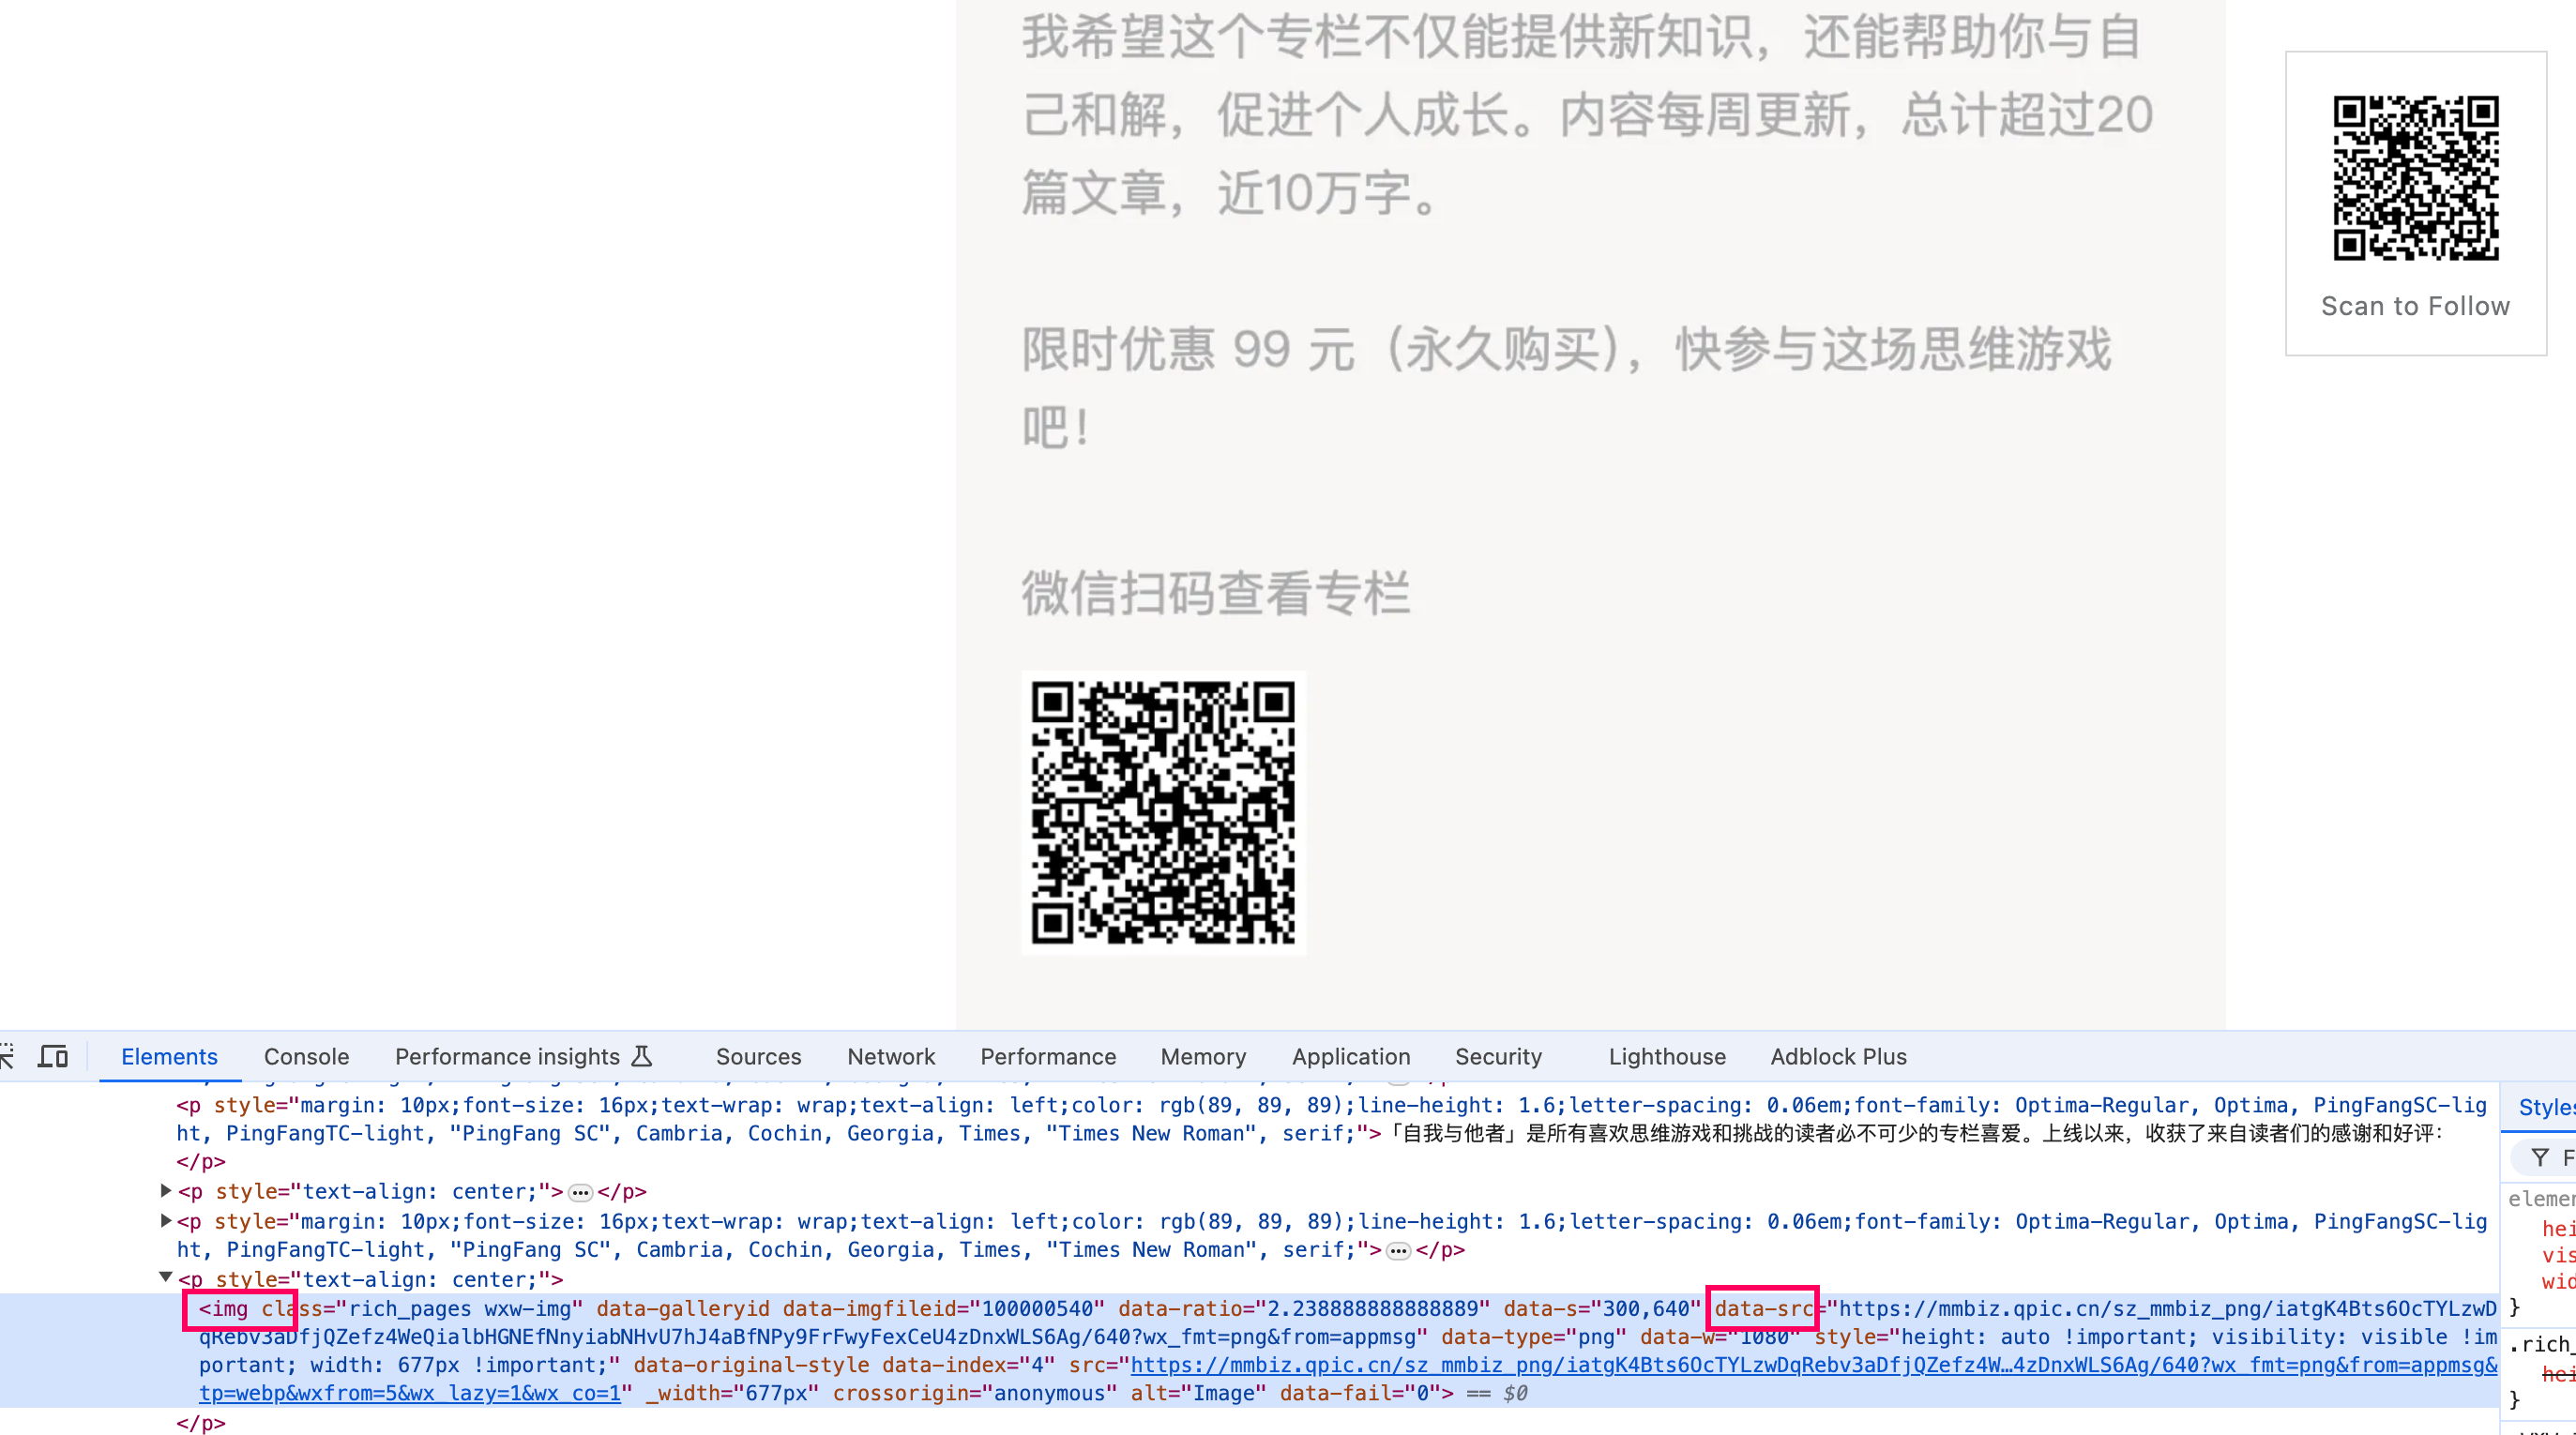Expand the collapsed text-align center paragraph node
2576x1435 pixels.
[x=166, y=1190]
